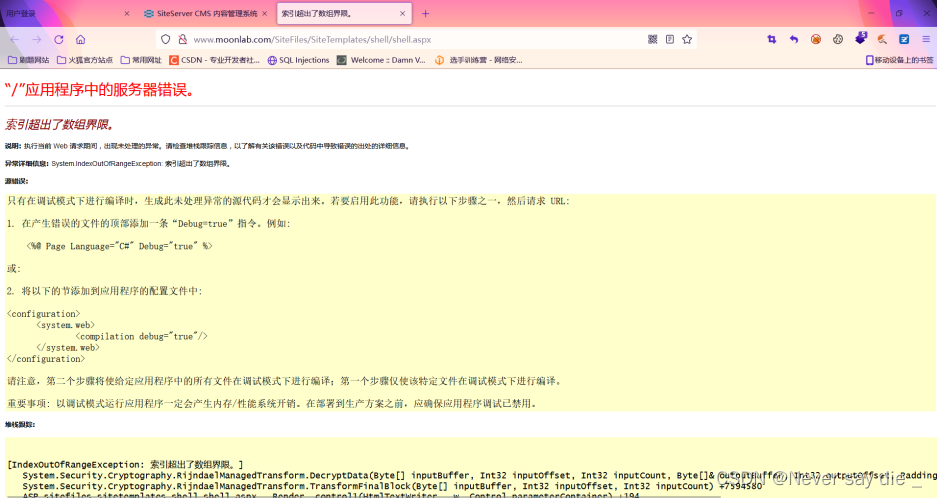The width and height of the screenshot is (937, 498).
Task: Open the Firefox application menu
Action: pyautogui.click(x=926, y=39)
